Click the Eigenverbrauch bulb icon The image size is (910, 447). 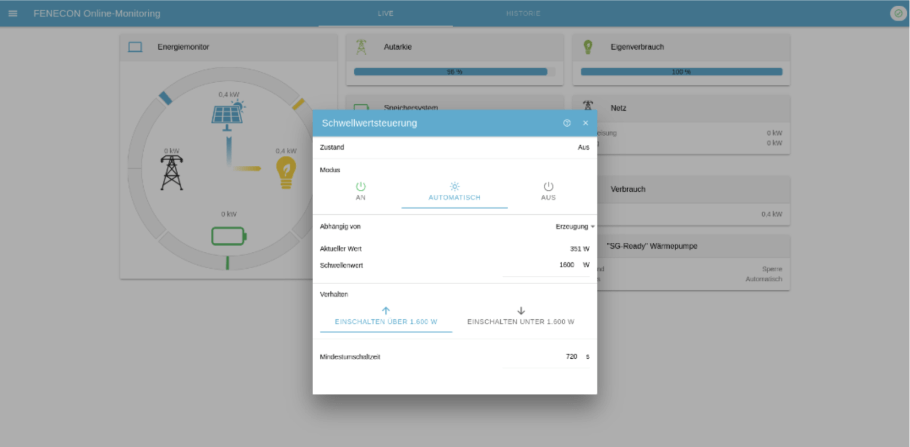[588, 47]
